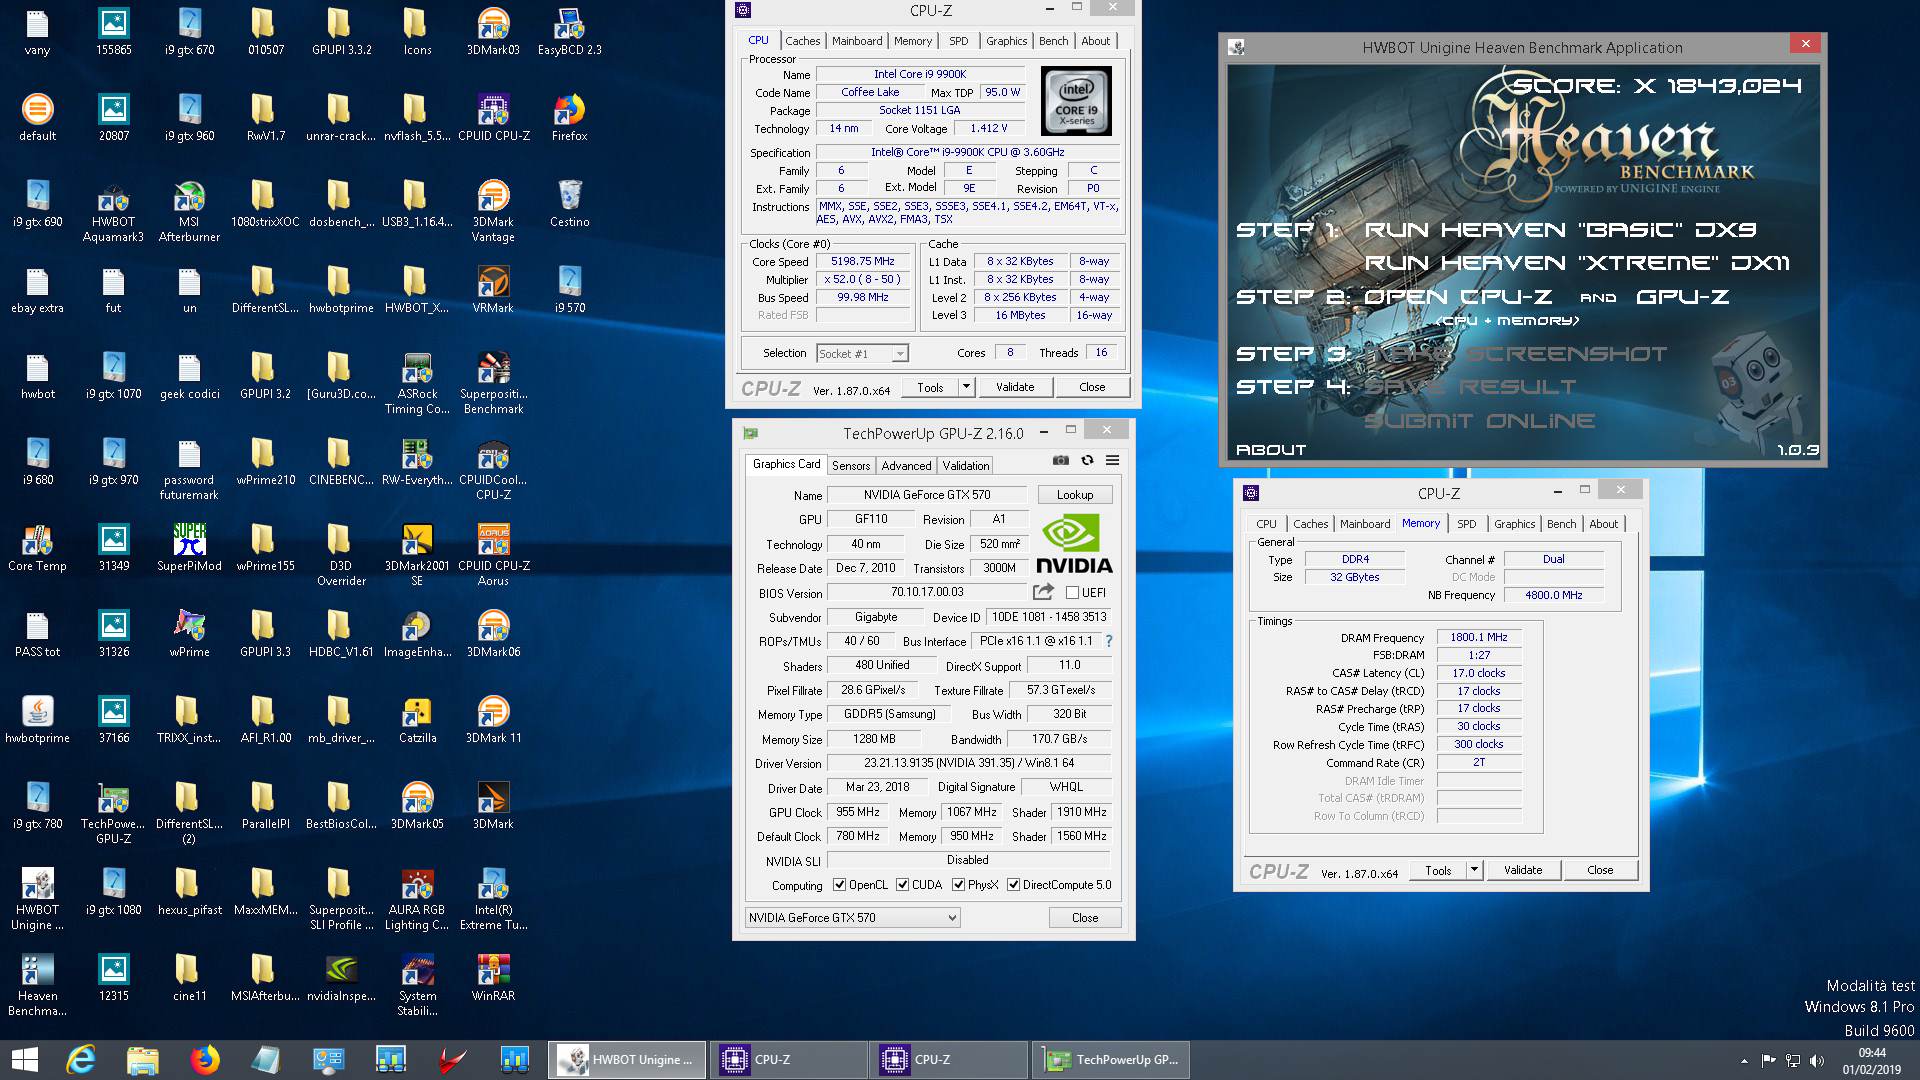Screen dimensions: 1920x1080
Task: Toggle PhysX checkbox in GPU-Z
Action: tap(958, 885)
